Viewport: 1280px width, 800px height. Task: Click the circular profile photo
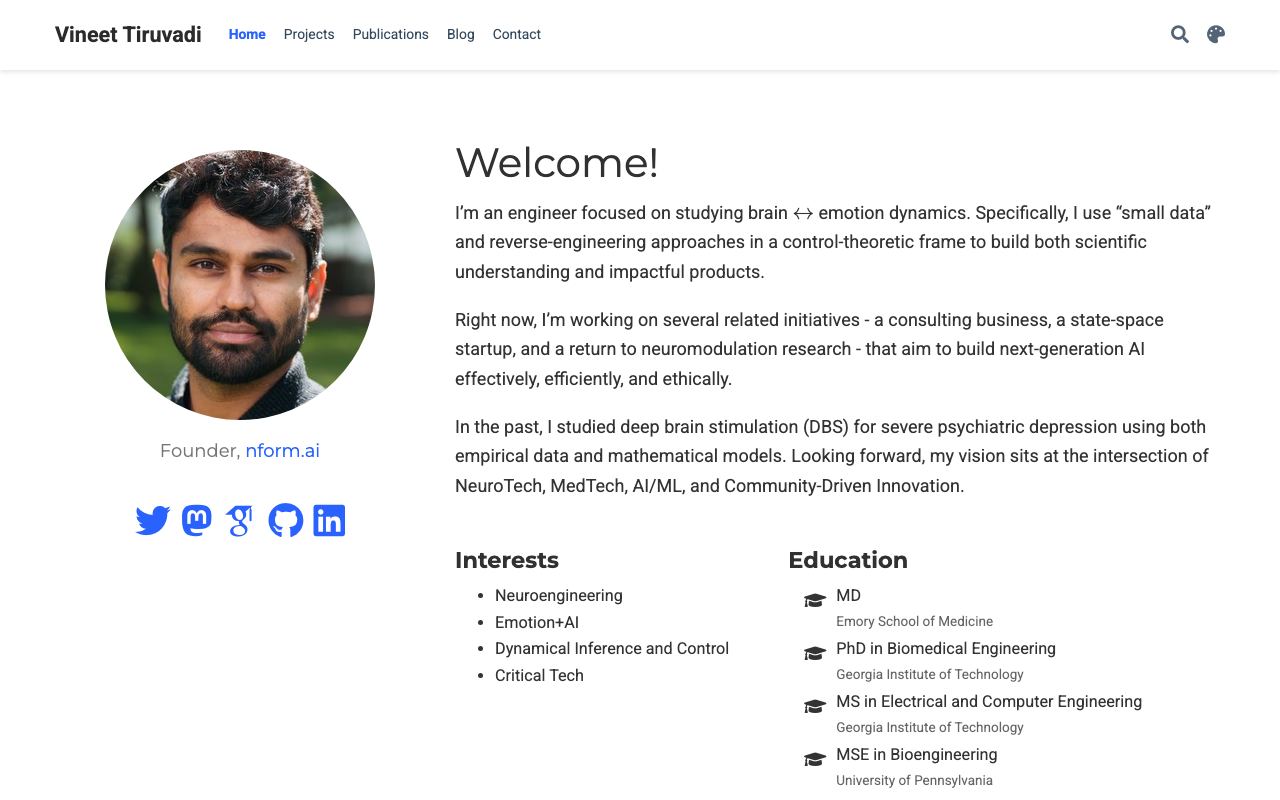(240, 285)
